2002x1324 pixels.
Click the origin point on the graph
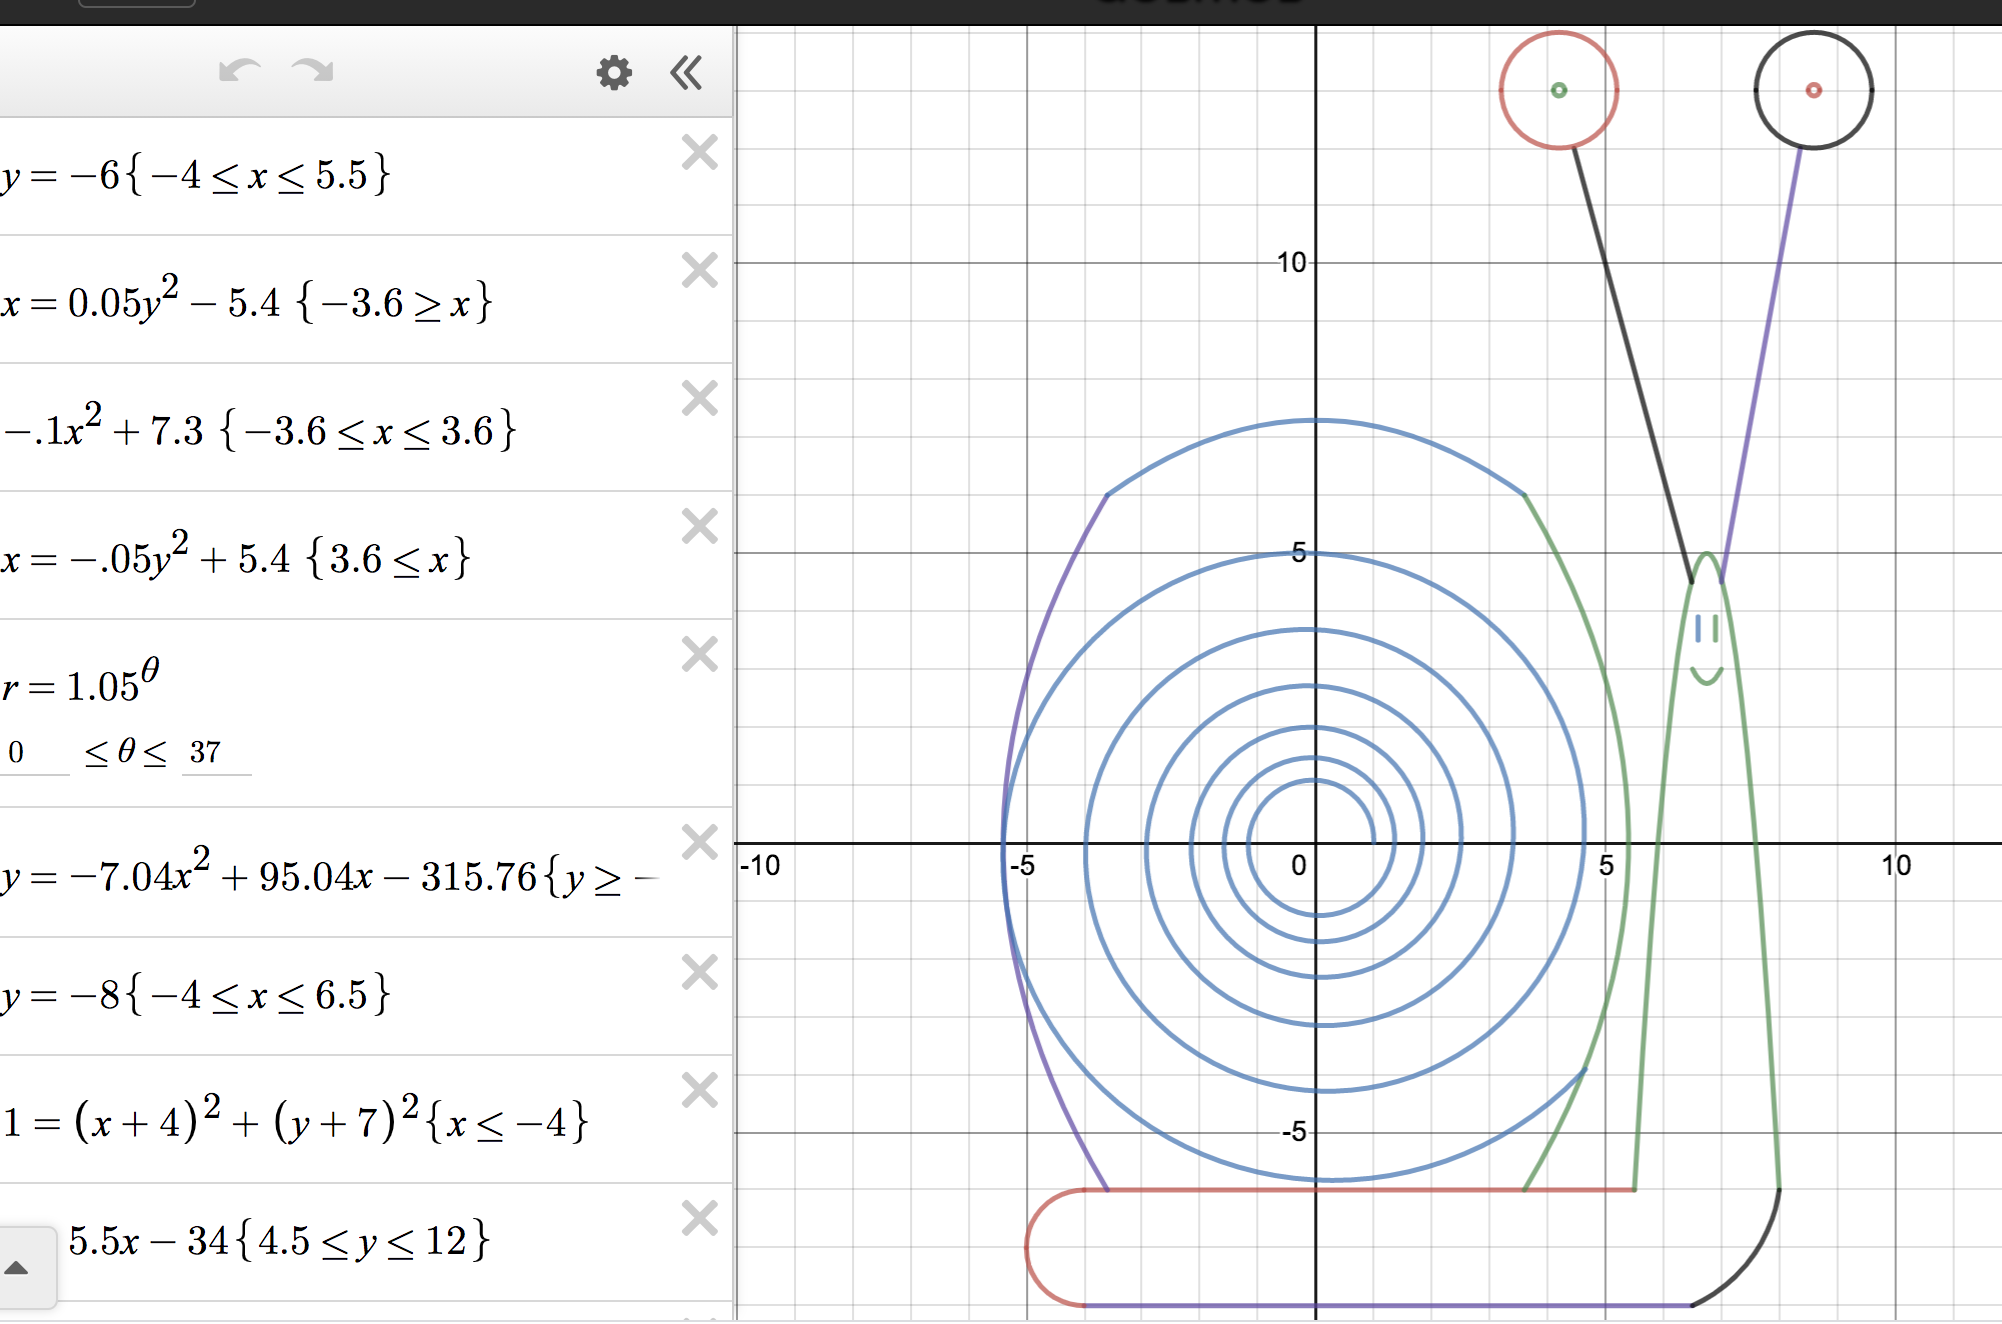point(1316,843)
